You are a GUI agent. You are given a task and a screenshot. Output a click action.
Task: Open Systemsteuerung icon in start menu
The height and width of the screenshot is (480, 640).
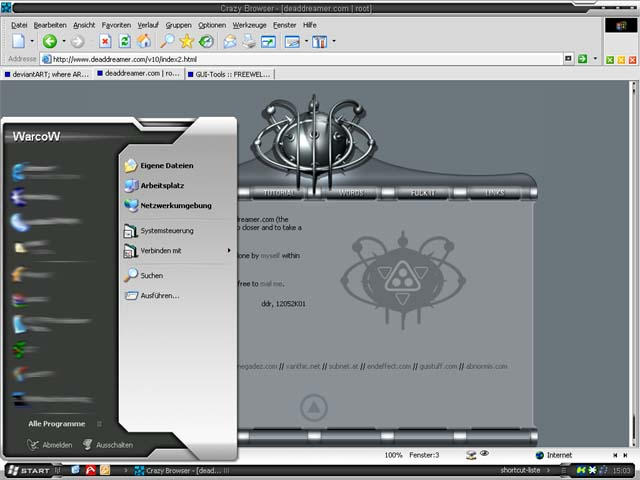(131, 231)
